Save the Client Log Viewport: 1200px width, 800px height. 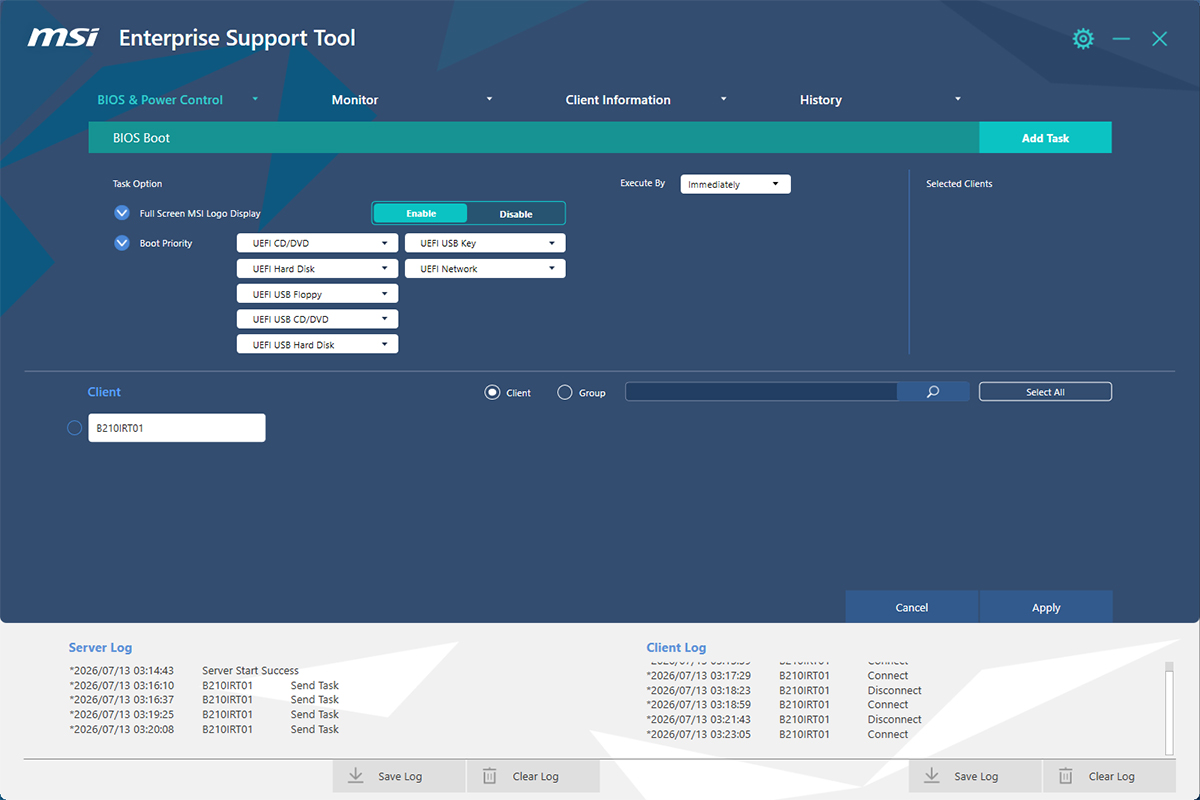(975, 776)
